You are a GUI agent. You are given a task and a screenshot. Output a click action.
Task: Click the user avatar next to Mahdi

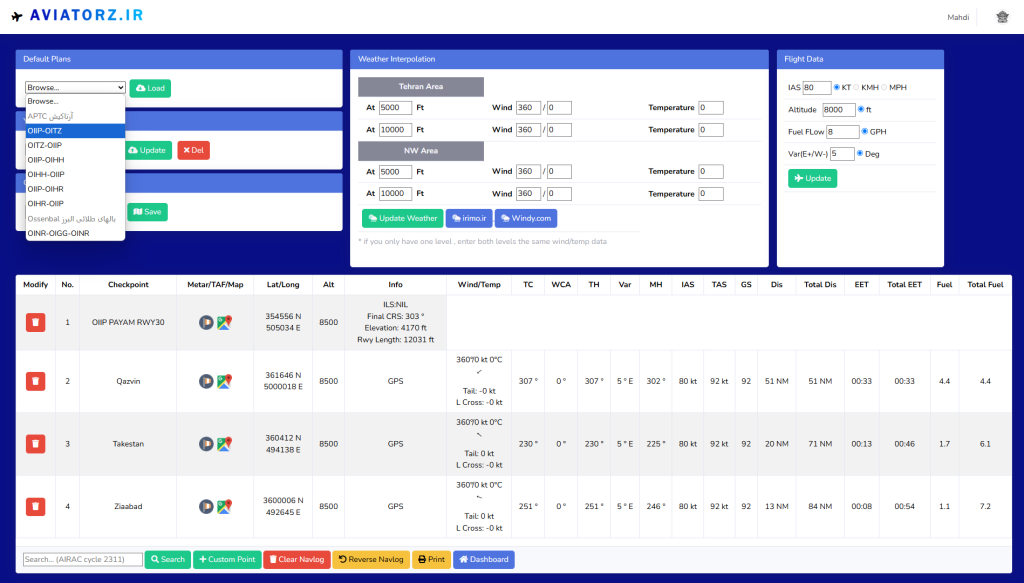(1002, 17)
